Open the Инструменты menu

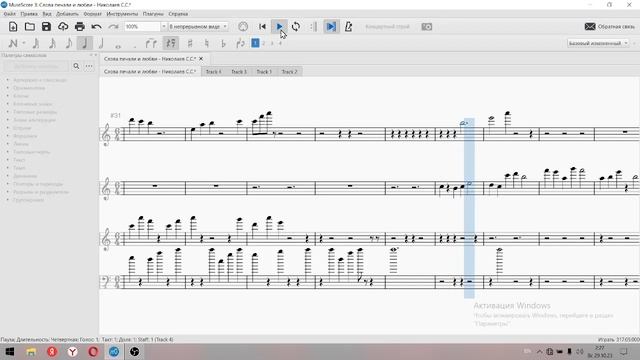click(x=122, y=14)
